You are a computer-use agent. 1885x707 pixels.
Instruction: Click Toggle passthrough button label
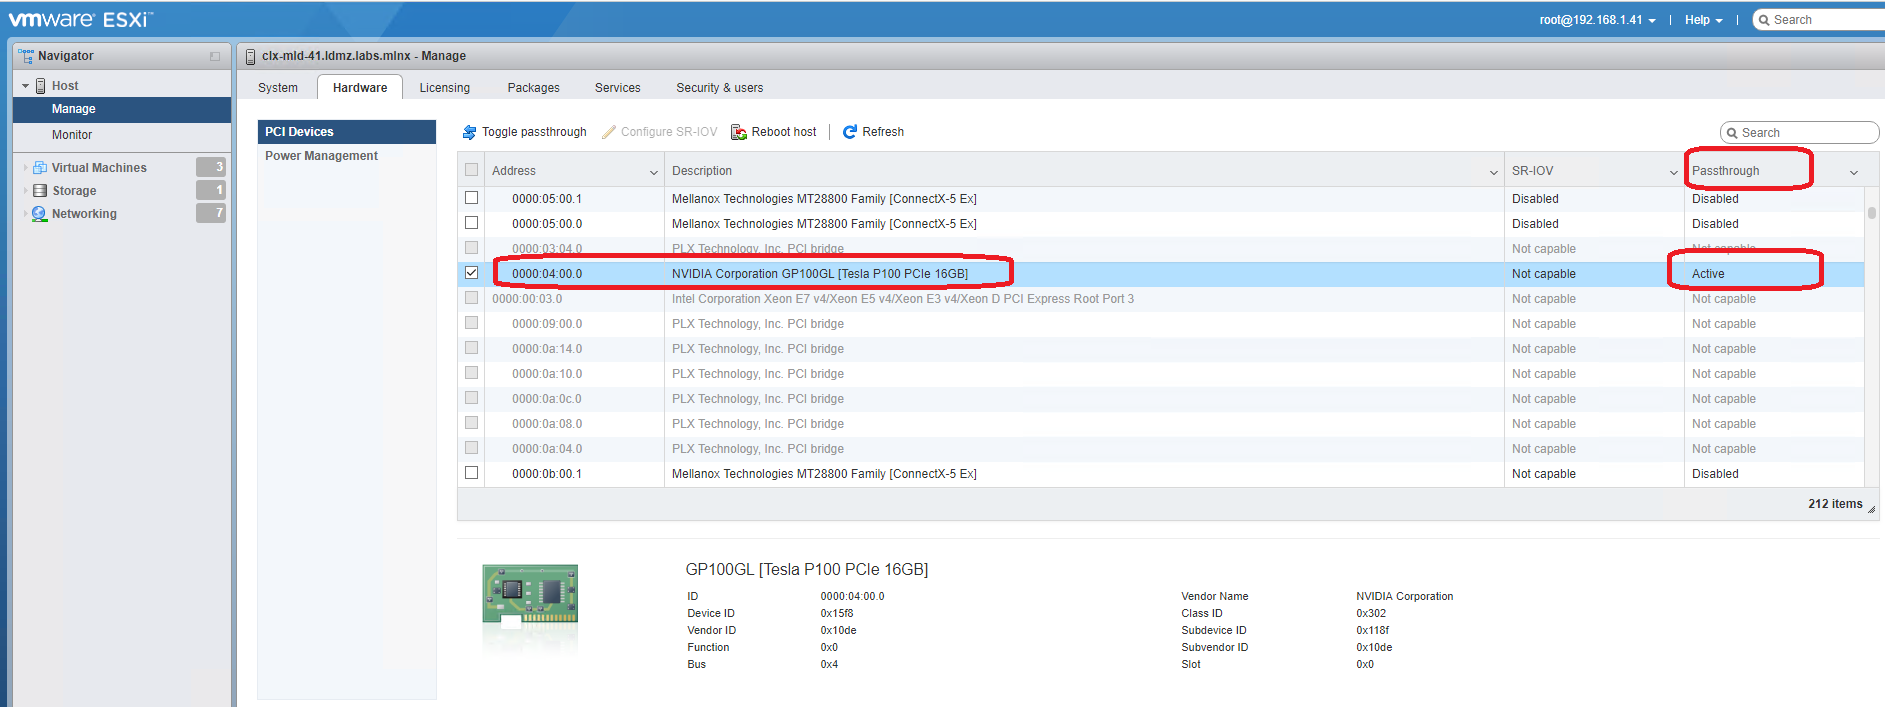pos(534,132)
